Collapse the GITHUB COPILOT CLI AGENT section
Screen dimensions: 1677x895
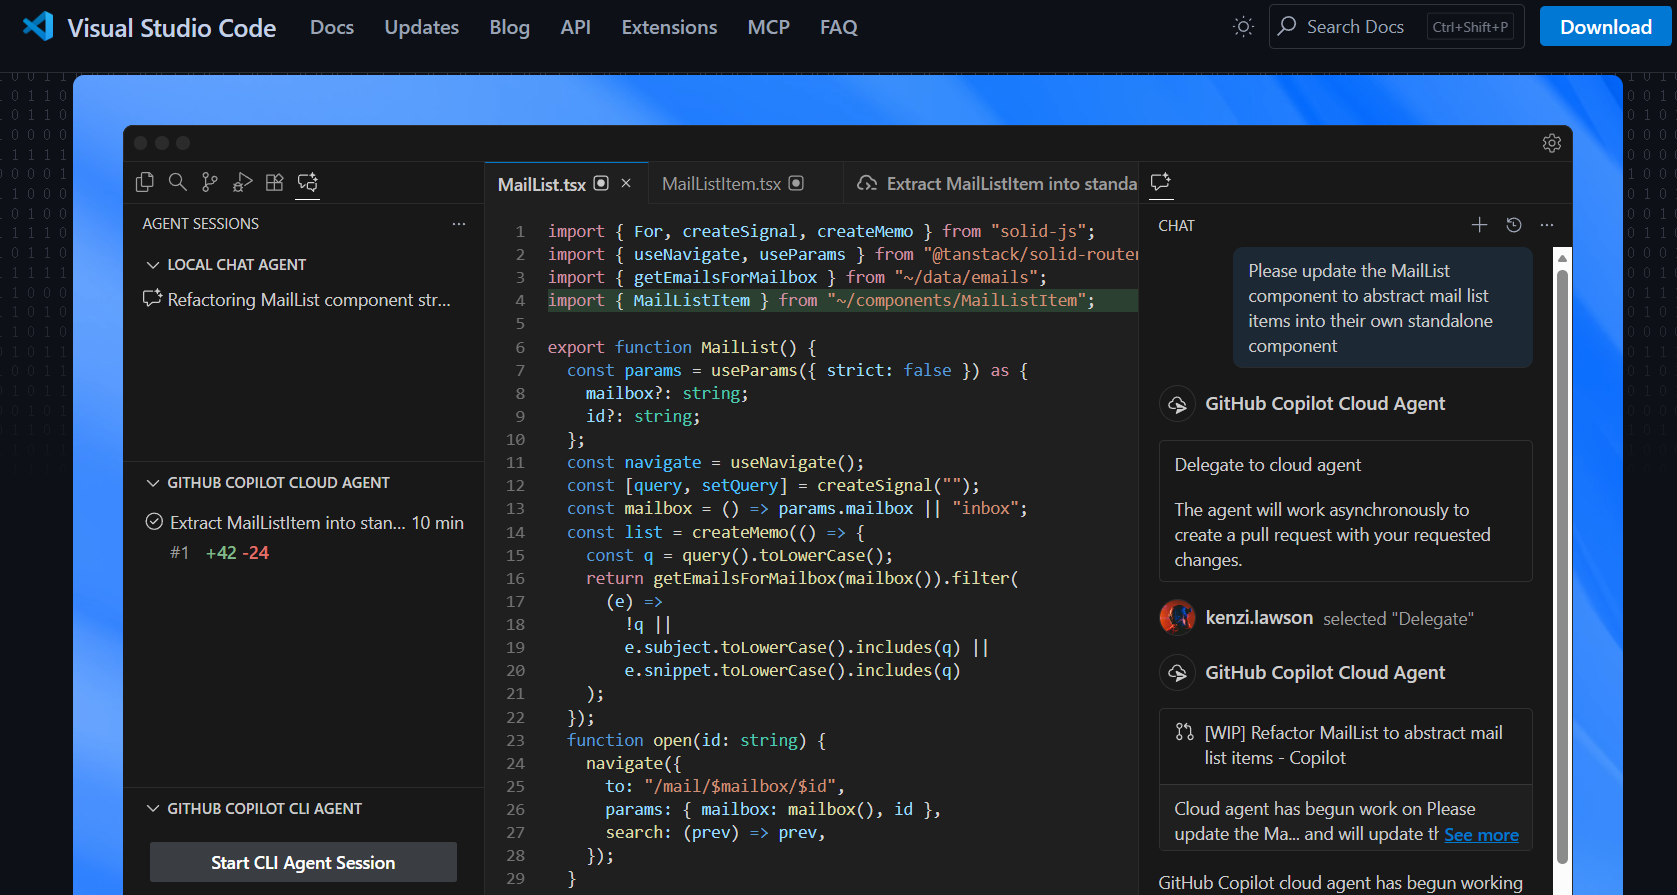(153, 809)
